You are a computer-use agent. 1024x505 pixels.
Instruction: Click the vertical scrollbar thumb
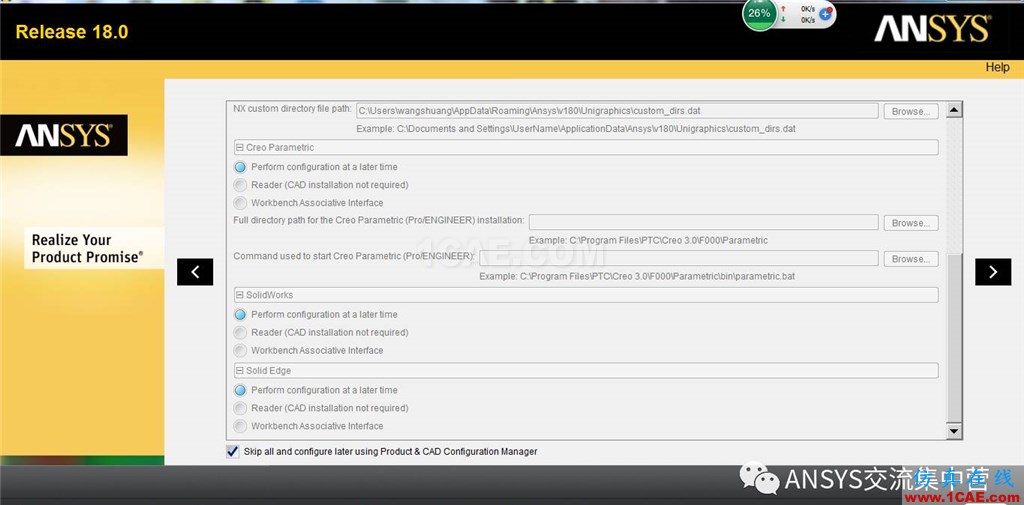click(954, 338)
